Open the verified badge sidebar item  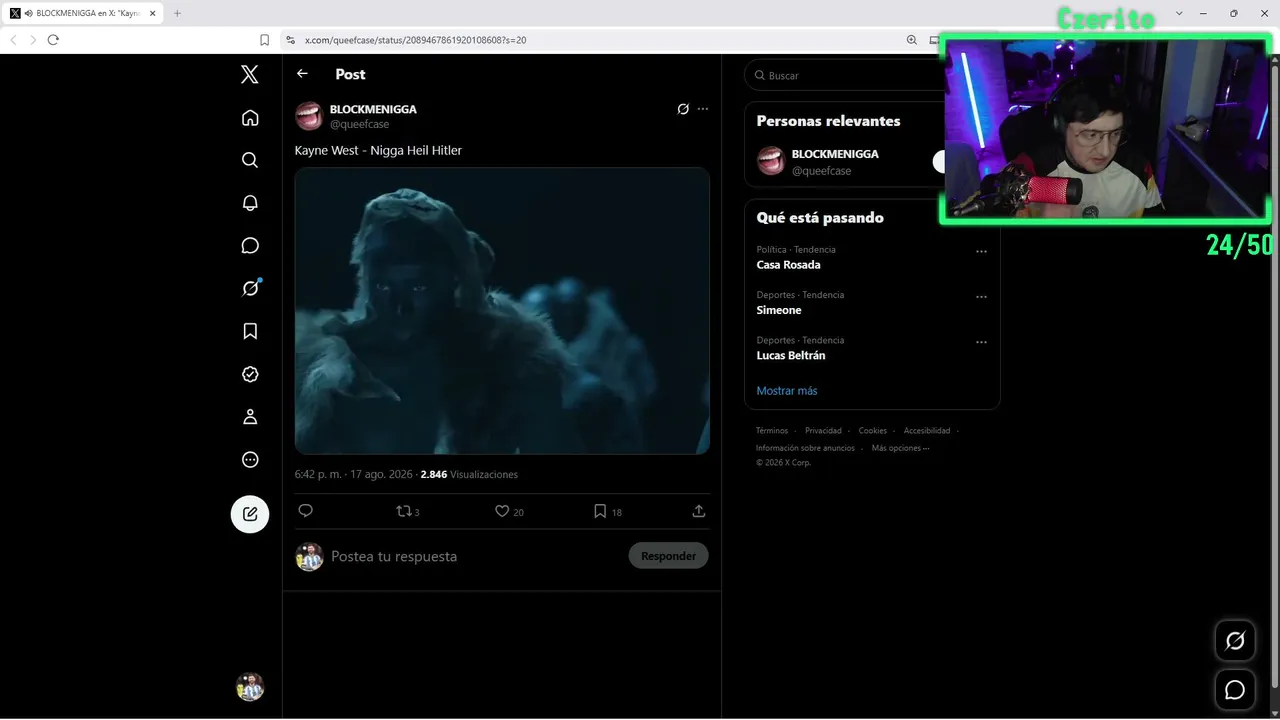click(x=250, y=374)
